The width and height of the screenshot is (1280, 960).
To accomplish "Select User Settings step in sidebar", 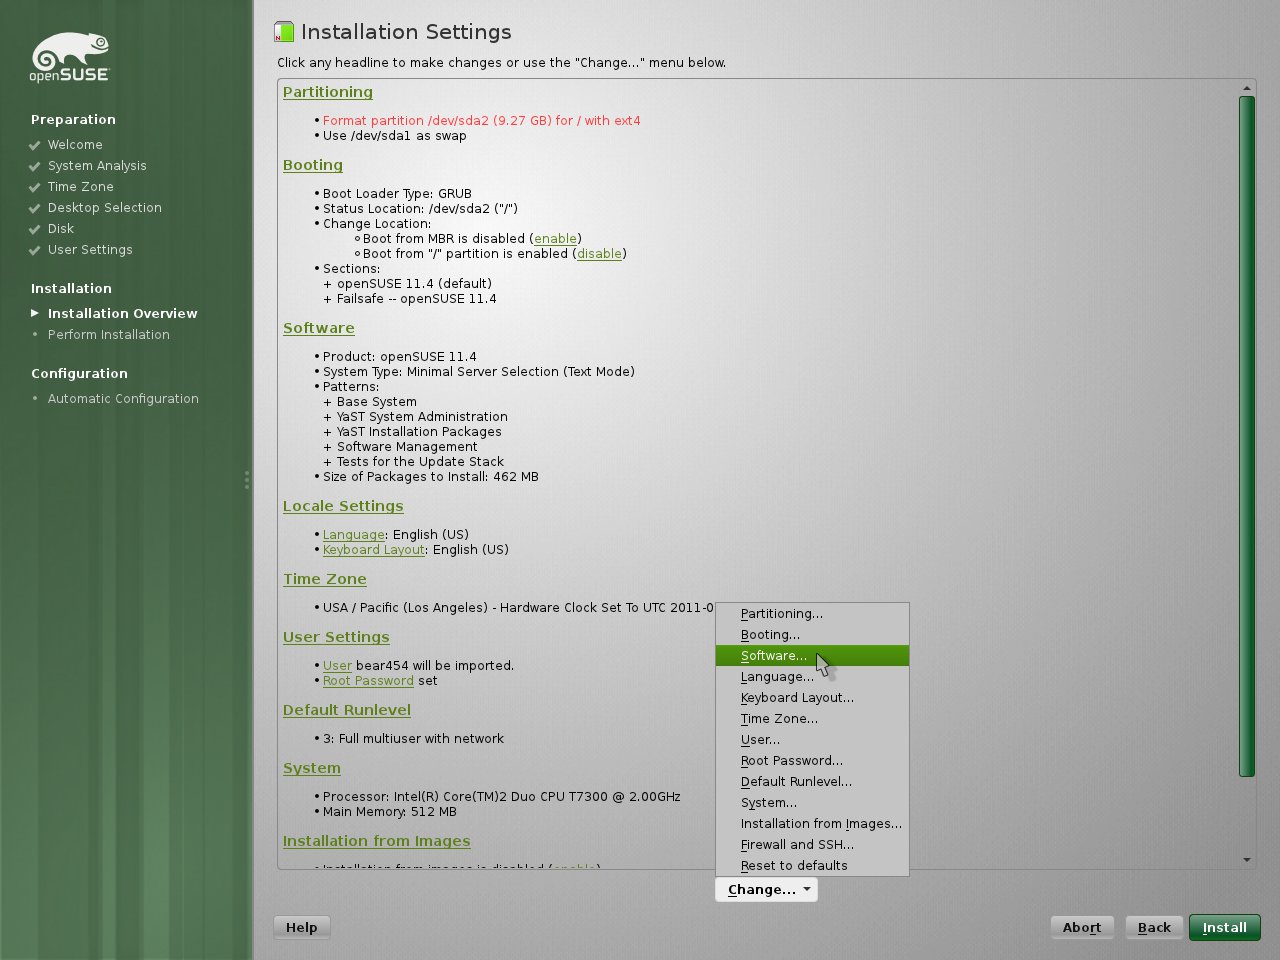I will [90, 250].
